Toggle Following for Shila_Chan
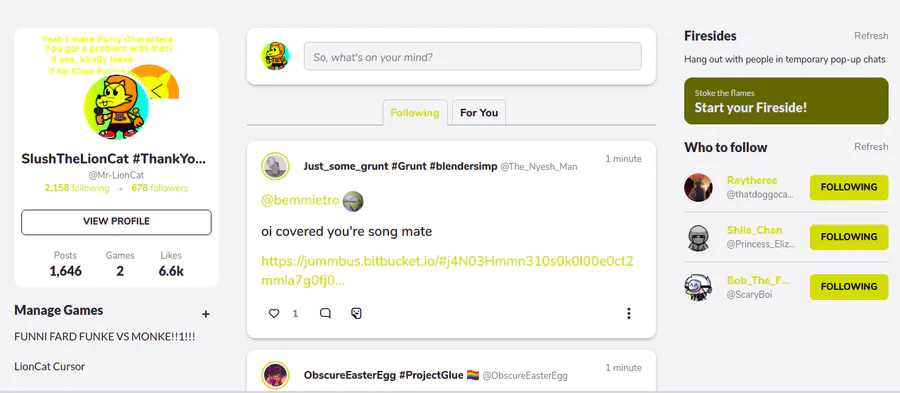 (x=849, y=237)
